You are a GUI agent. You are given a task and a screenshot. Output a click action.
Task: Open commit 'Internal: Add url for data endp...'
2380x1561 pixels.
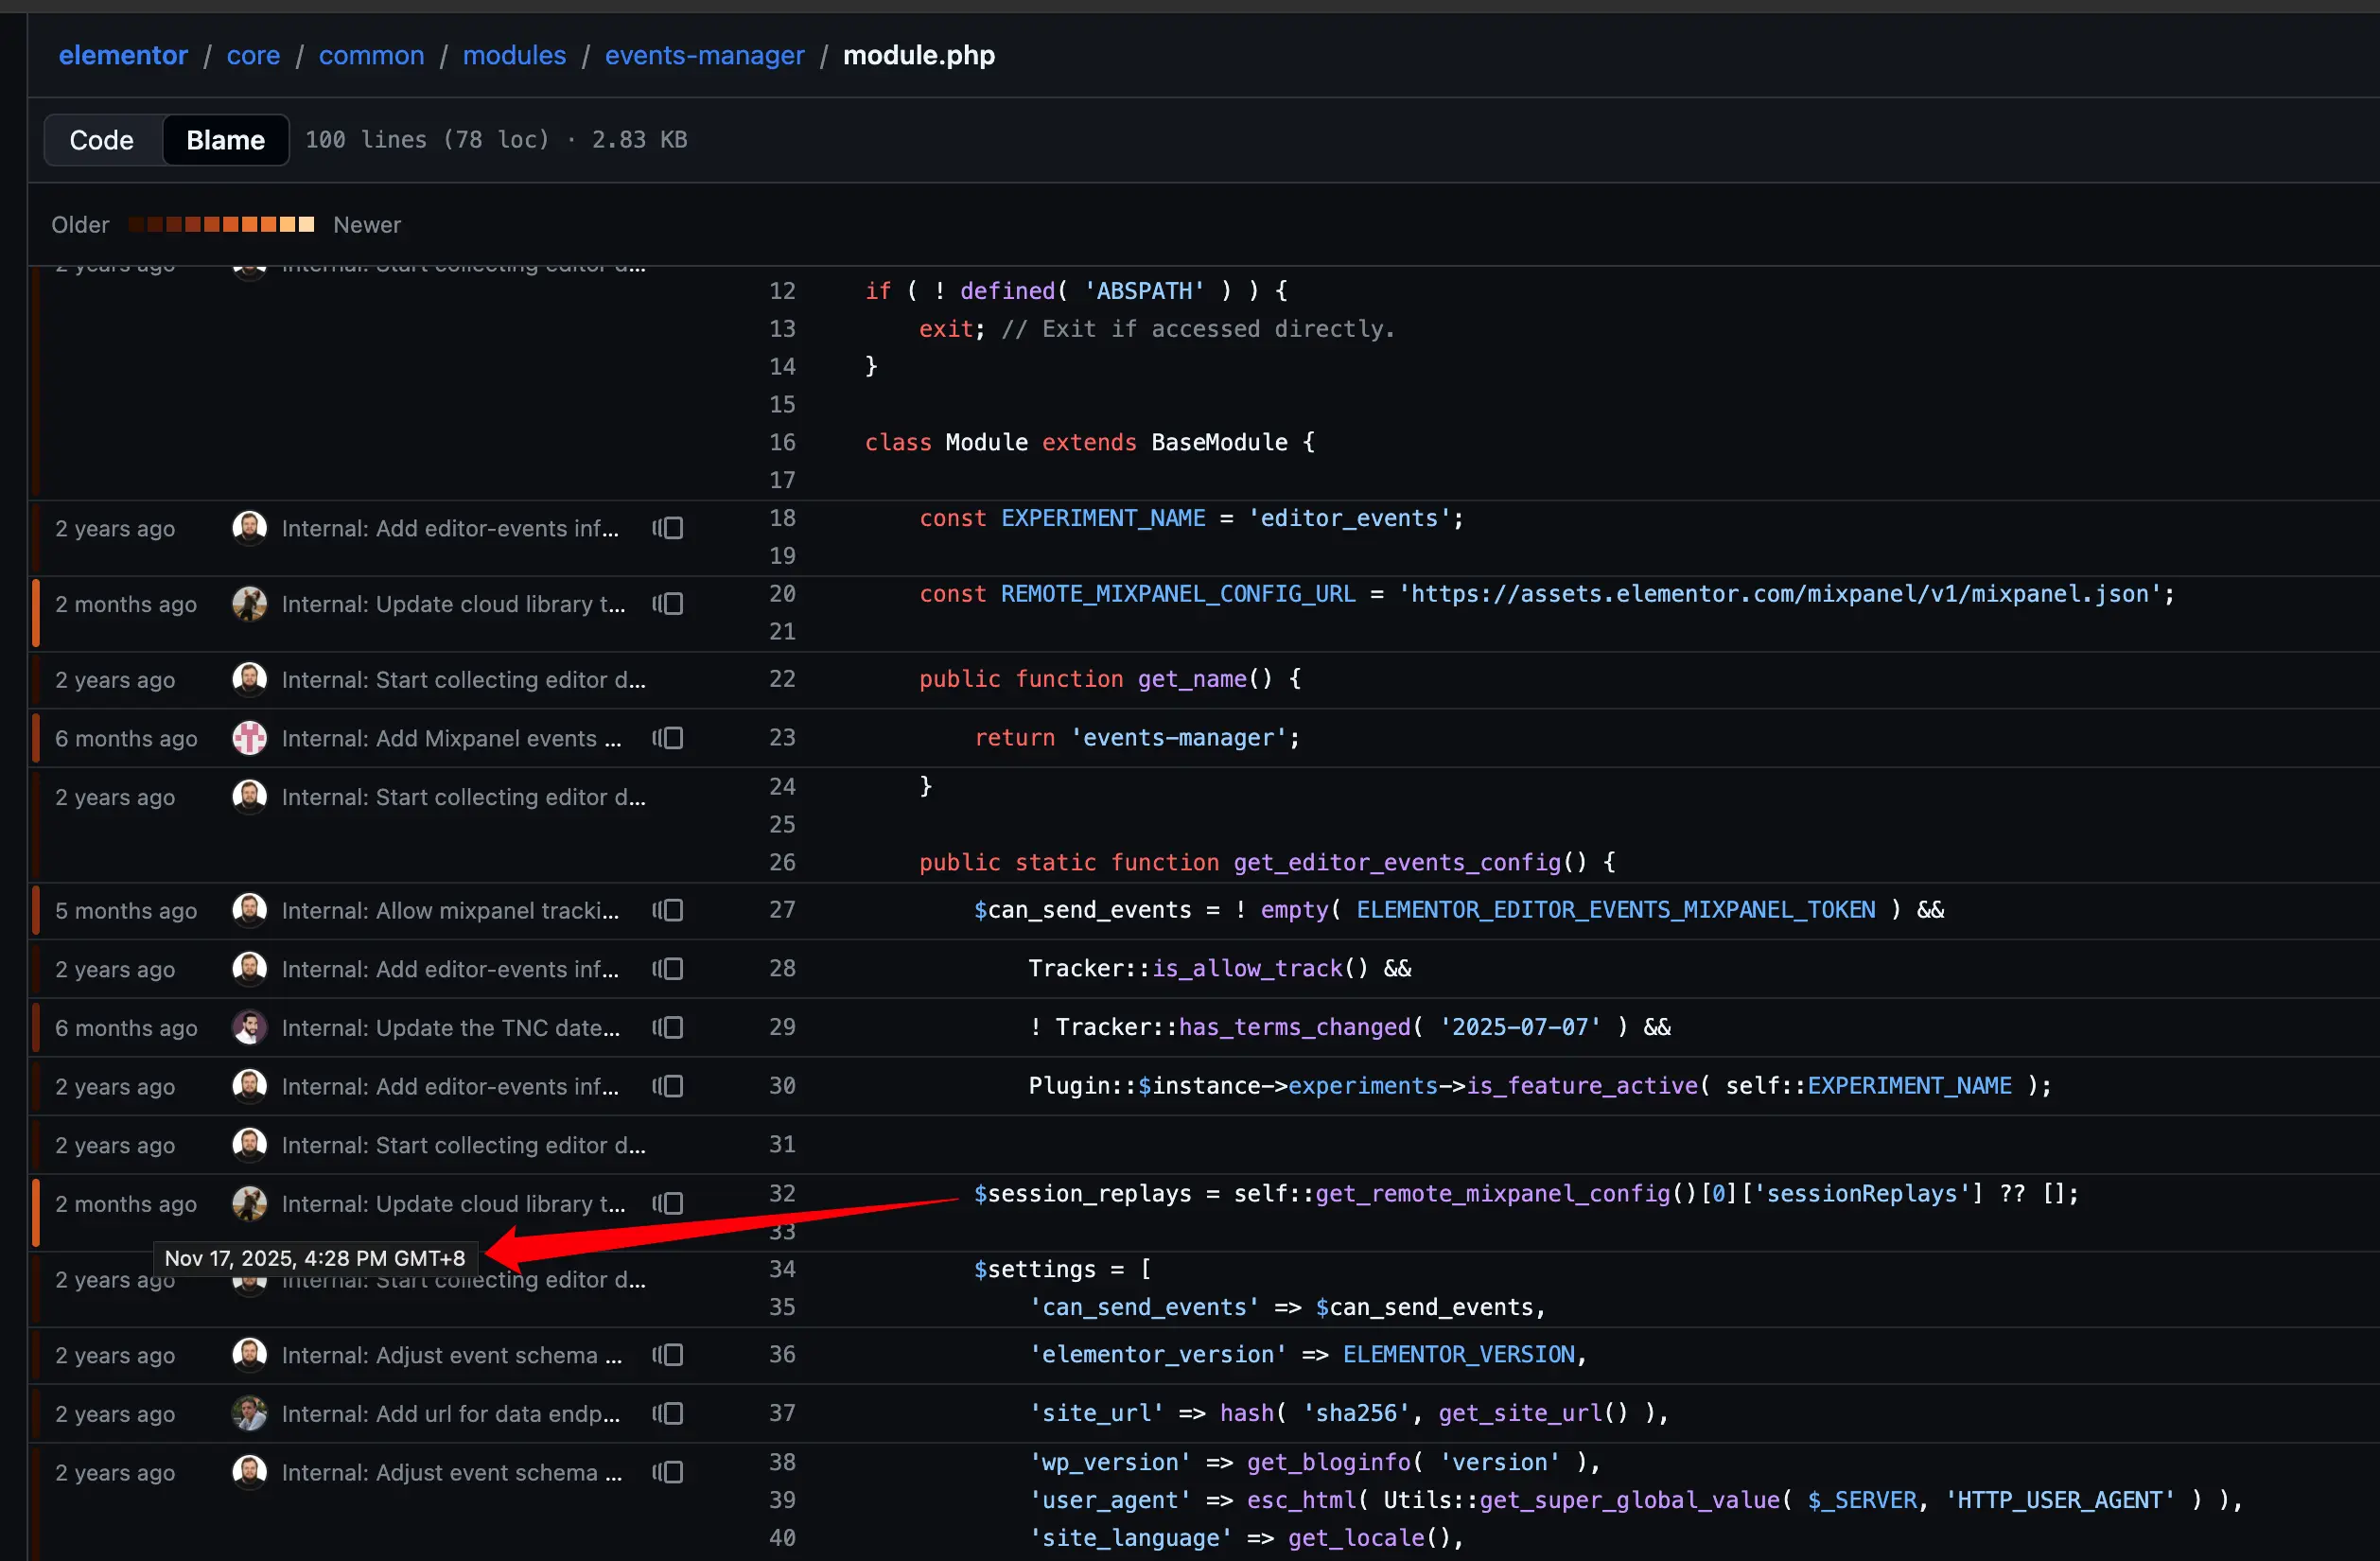pyautogui.click(x=450, y=1413)
